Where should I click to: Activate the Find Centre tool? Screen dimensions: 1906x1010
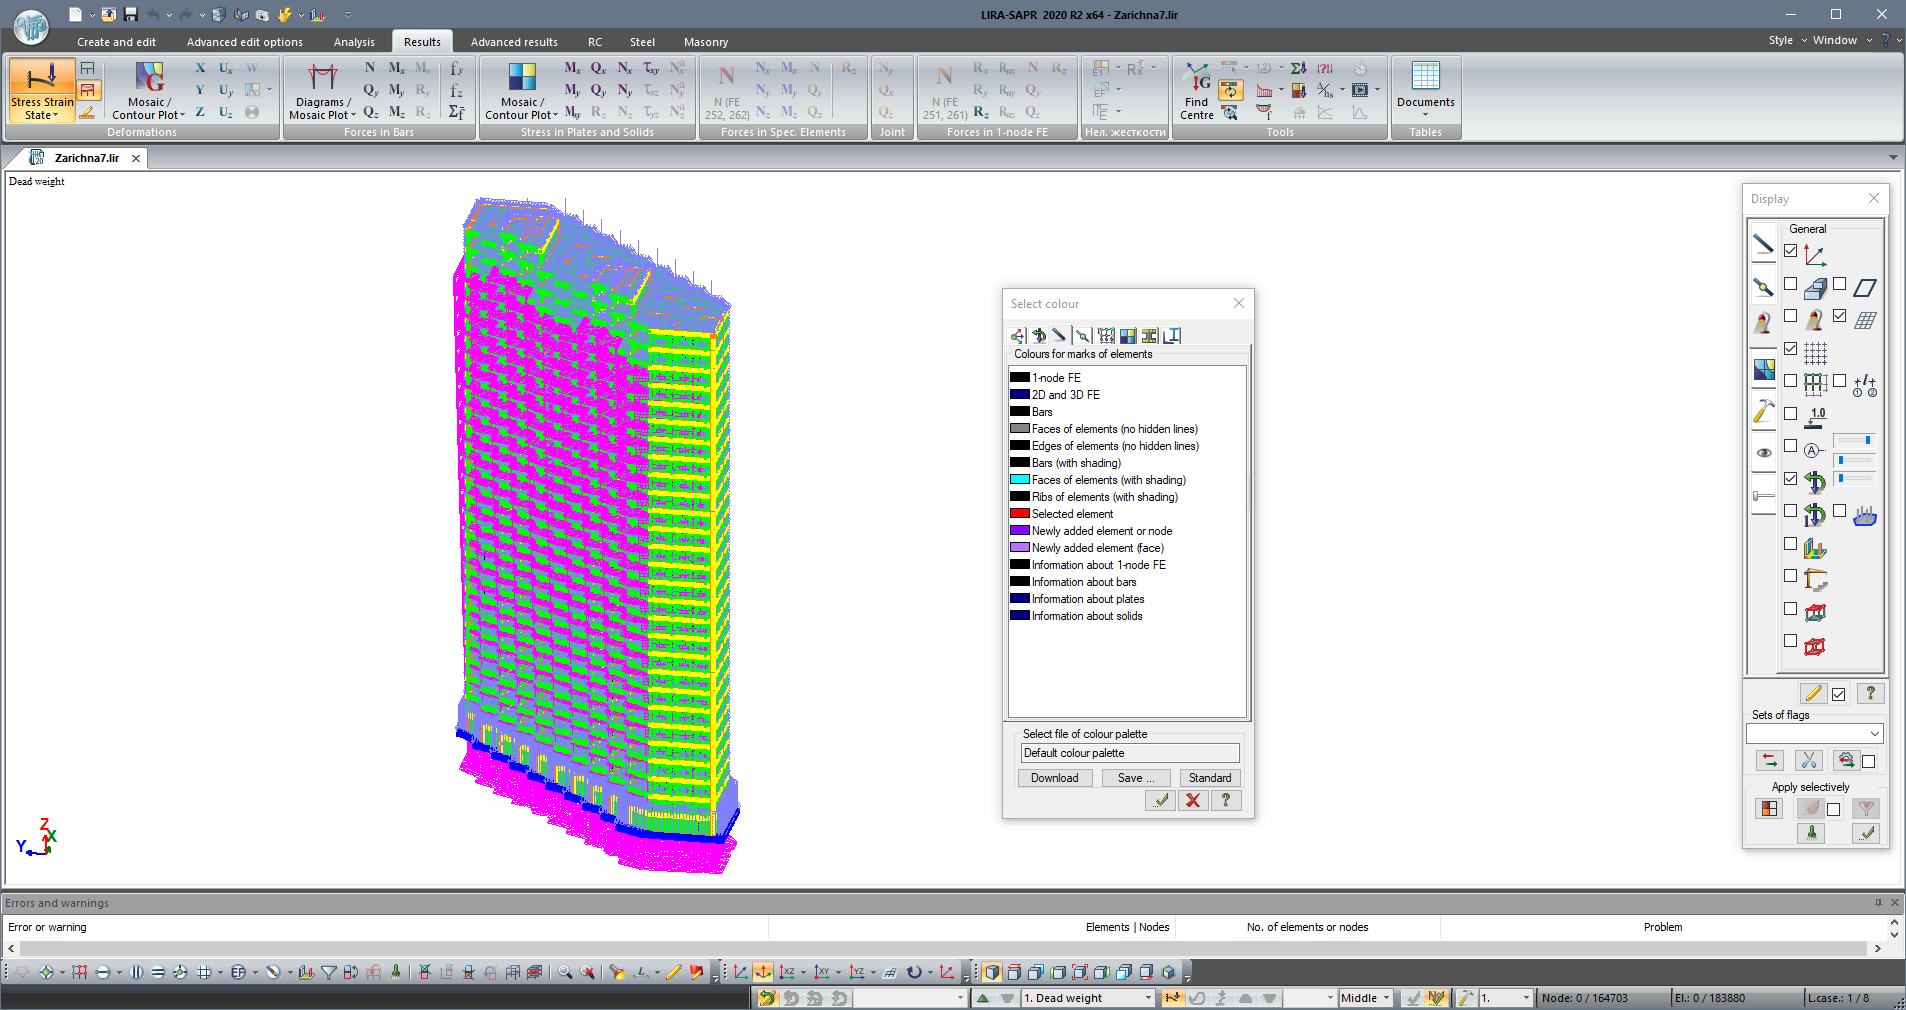[x=1196, y=90]
